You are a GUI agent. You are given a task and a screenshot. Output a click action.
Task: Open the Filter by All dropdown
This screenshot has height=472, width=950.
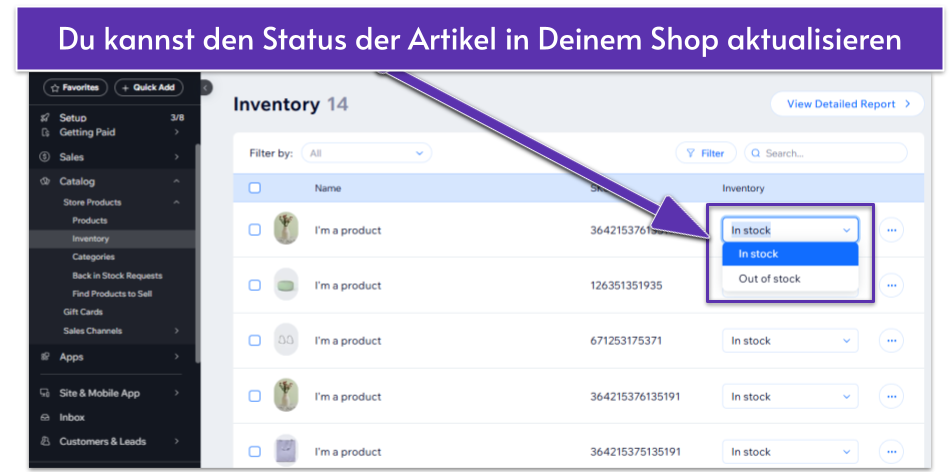pos(366,153)
